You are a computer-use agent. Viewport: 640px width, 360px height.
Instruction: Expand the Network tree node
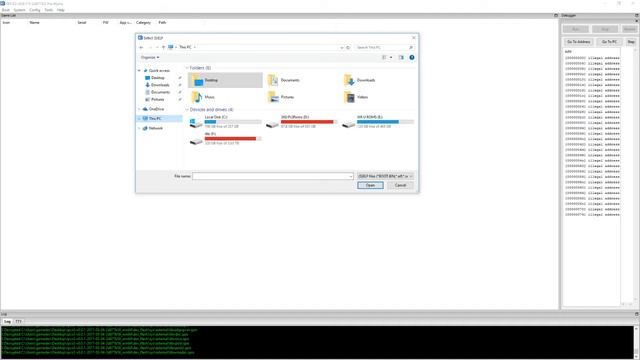tap(139, 128)
